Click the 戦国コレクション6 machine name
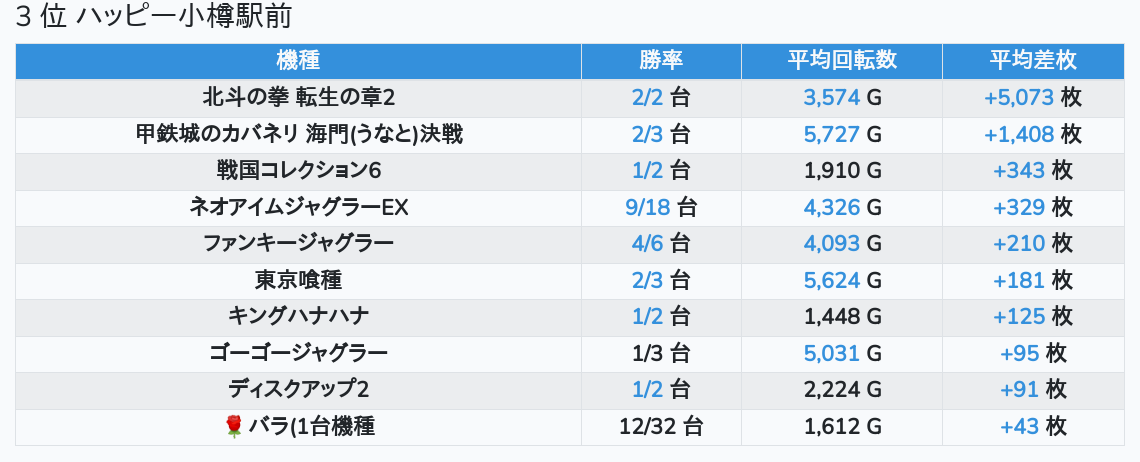The height and width of the screenshot is (462, 1140). click(x=298, y=170)
